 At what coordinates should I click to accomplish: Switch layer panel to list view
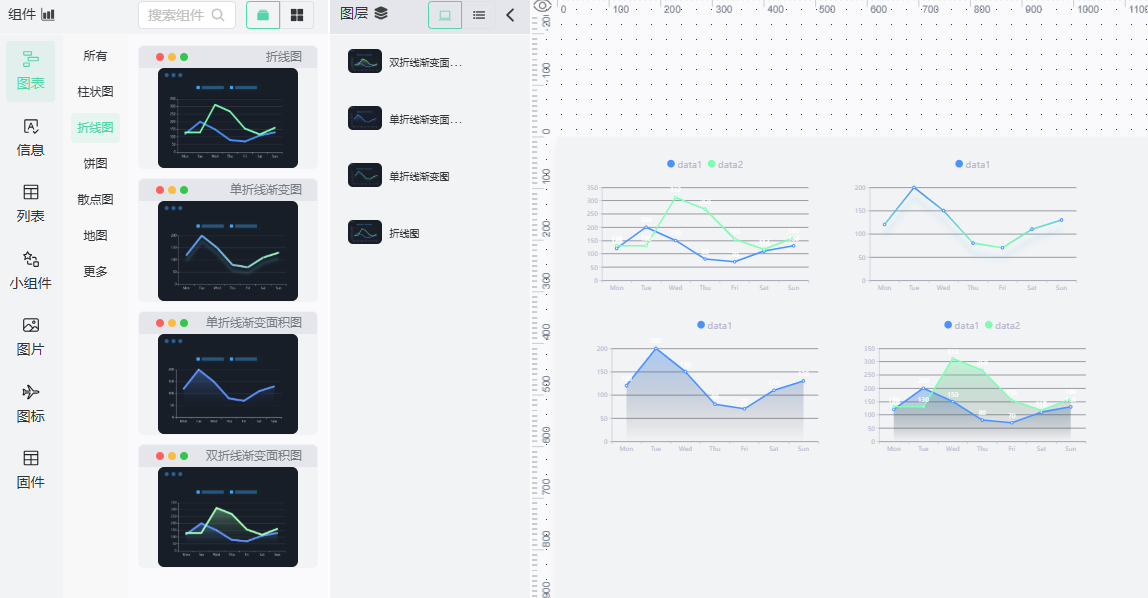tap(479, 15)
